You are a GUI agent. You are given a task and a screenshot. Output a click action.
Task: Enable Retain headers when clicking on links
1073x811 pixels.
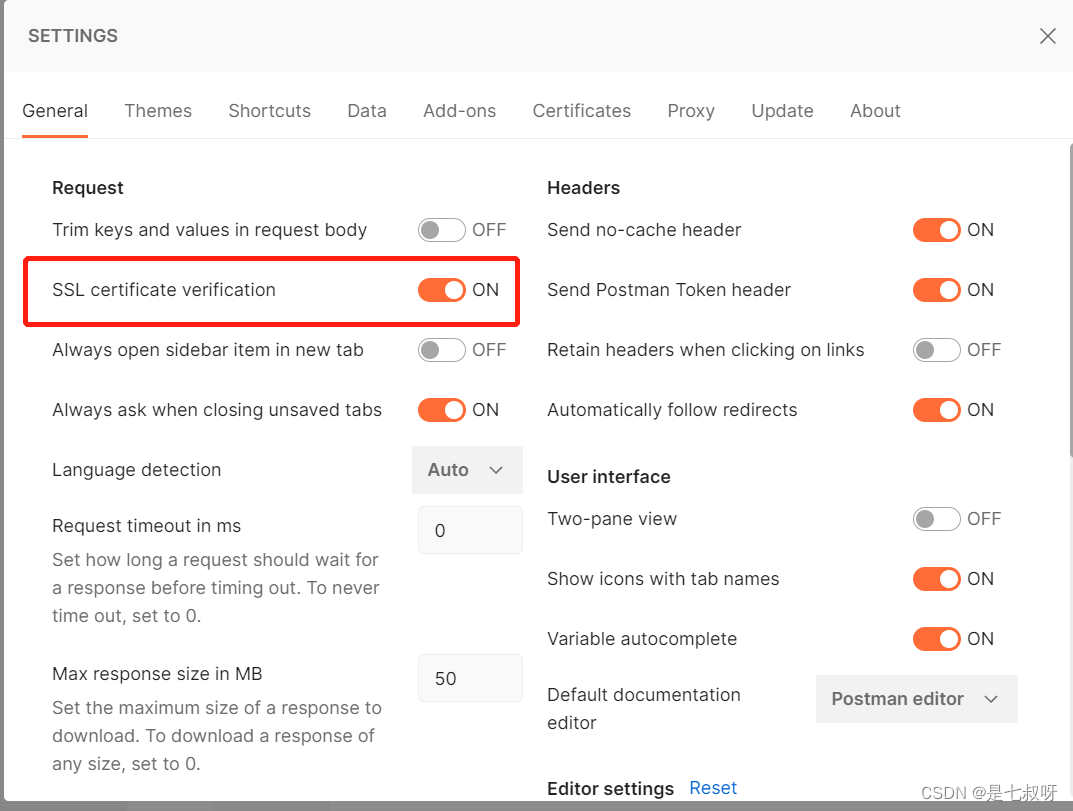click(x=937, y=350)
